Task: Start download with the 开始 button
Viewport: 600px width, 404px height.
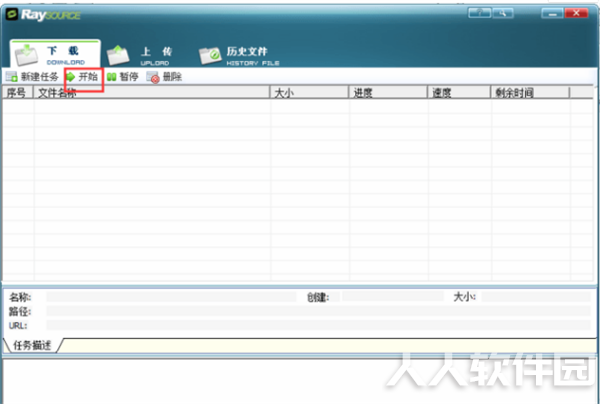Action: [x=82, y=77]
